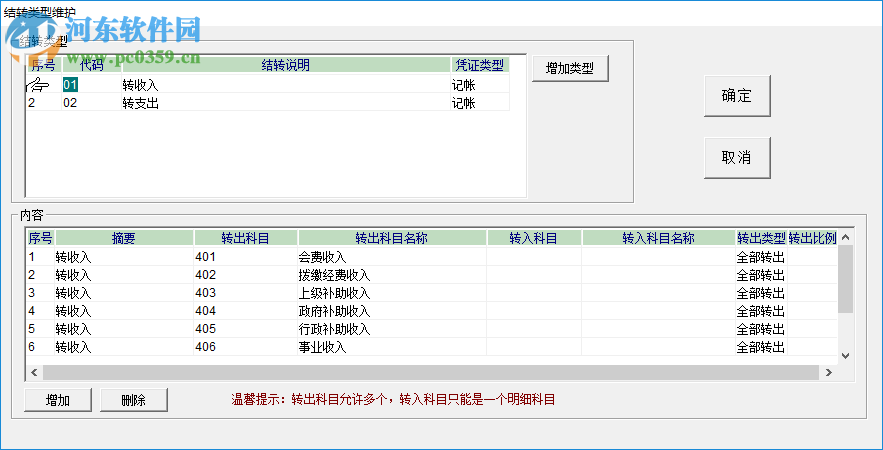The width and height of the screenshot is (883, 450).
Task: Select account code 402 cell
Action: [246, 275]
